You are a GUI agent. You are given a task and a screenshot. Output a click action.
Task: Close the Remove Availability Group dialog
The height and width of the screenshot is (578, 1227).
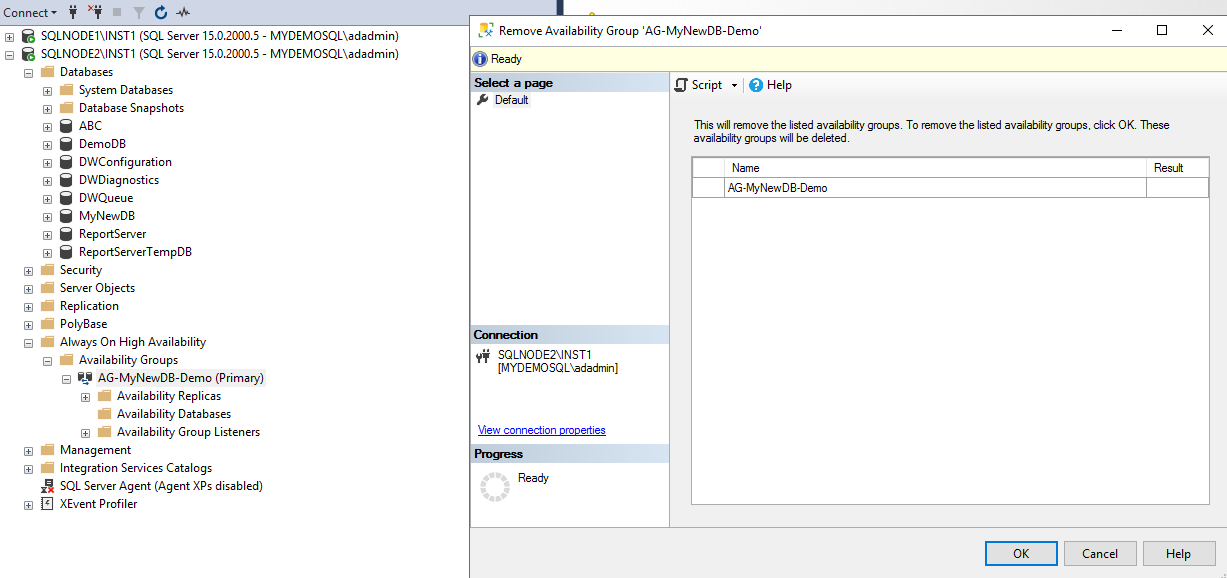(x=1208, y=30)
